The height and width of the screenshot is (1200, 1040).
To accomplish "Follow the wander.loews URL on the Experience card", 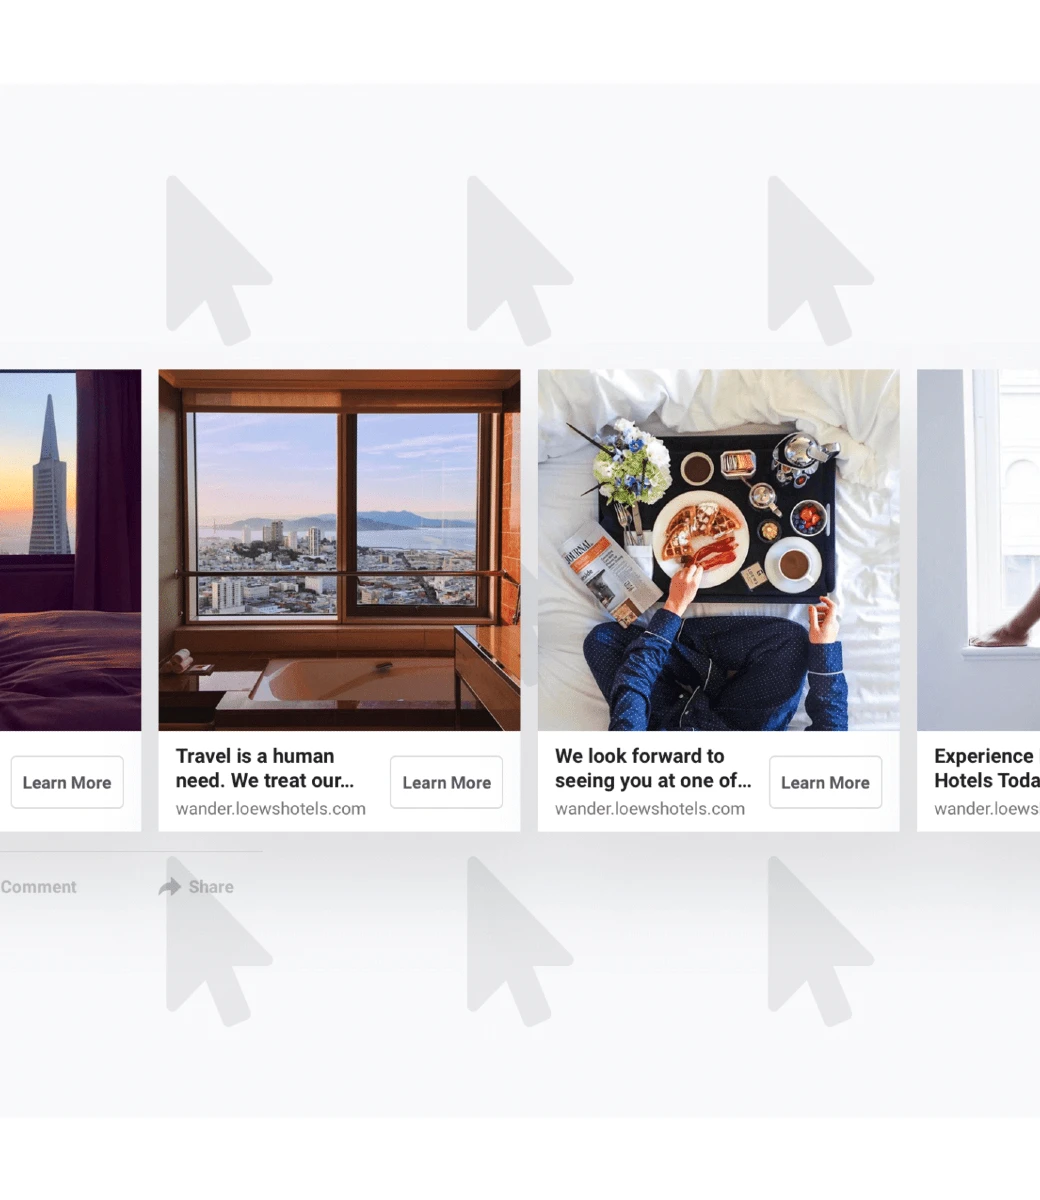I will [x=987, y=809].
